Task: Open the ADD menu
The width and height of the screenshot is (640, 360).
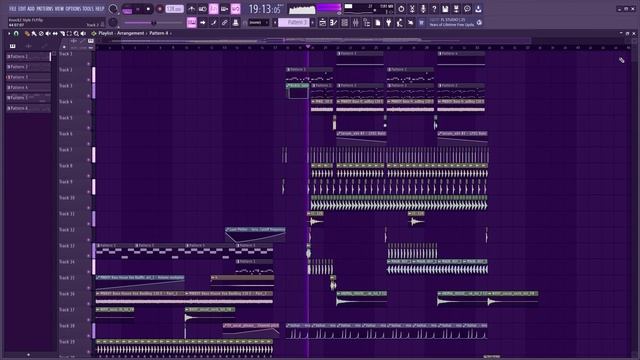Action: (x=31, y=9)
